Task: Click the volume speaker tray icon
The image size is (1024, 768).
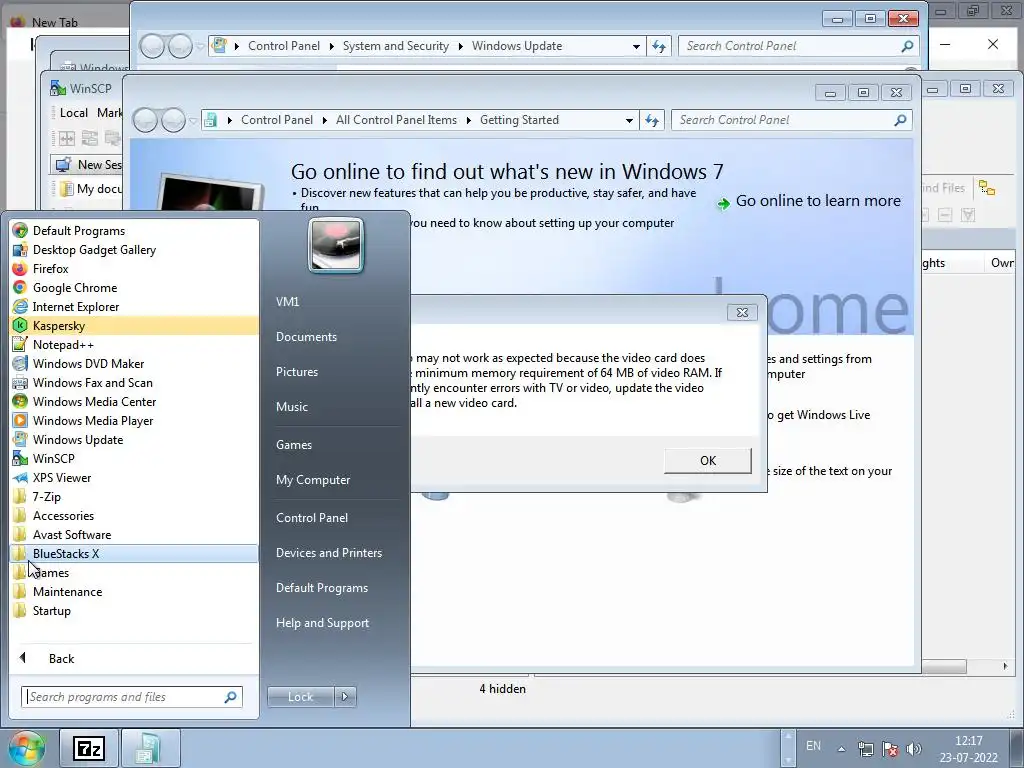Action: tap(914, 749)
